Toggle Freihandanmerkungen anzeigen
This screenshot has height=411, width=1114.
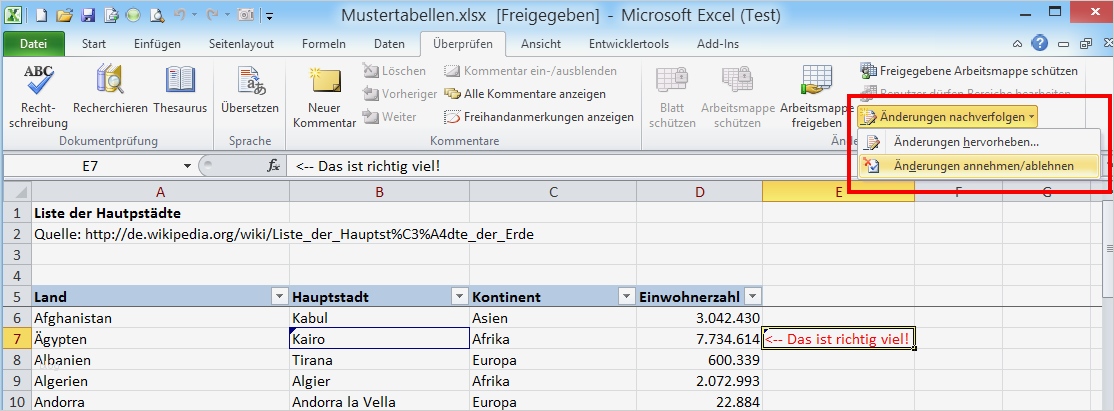point(539,117)
